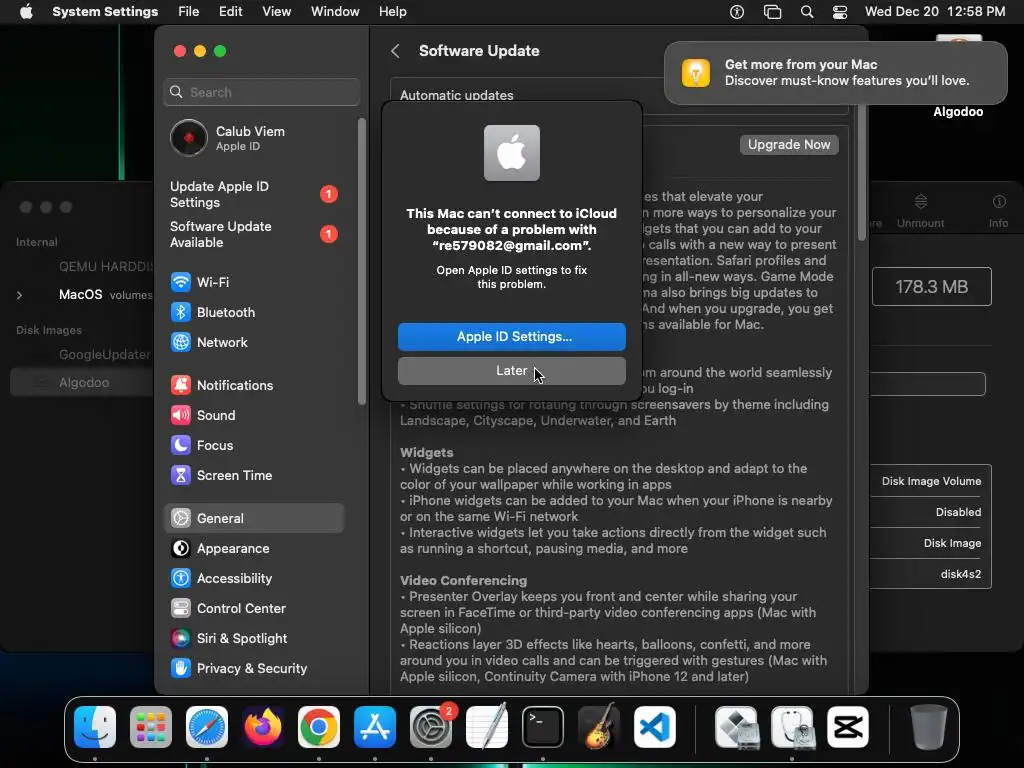Viewport: 1024px width, 768px height.
Task: Click the Stage Manager menu bar icon
Action: click(x=772, y=12)
